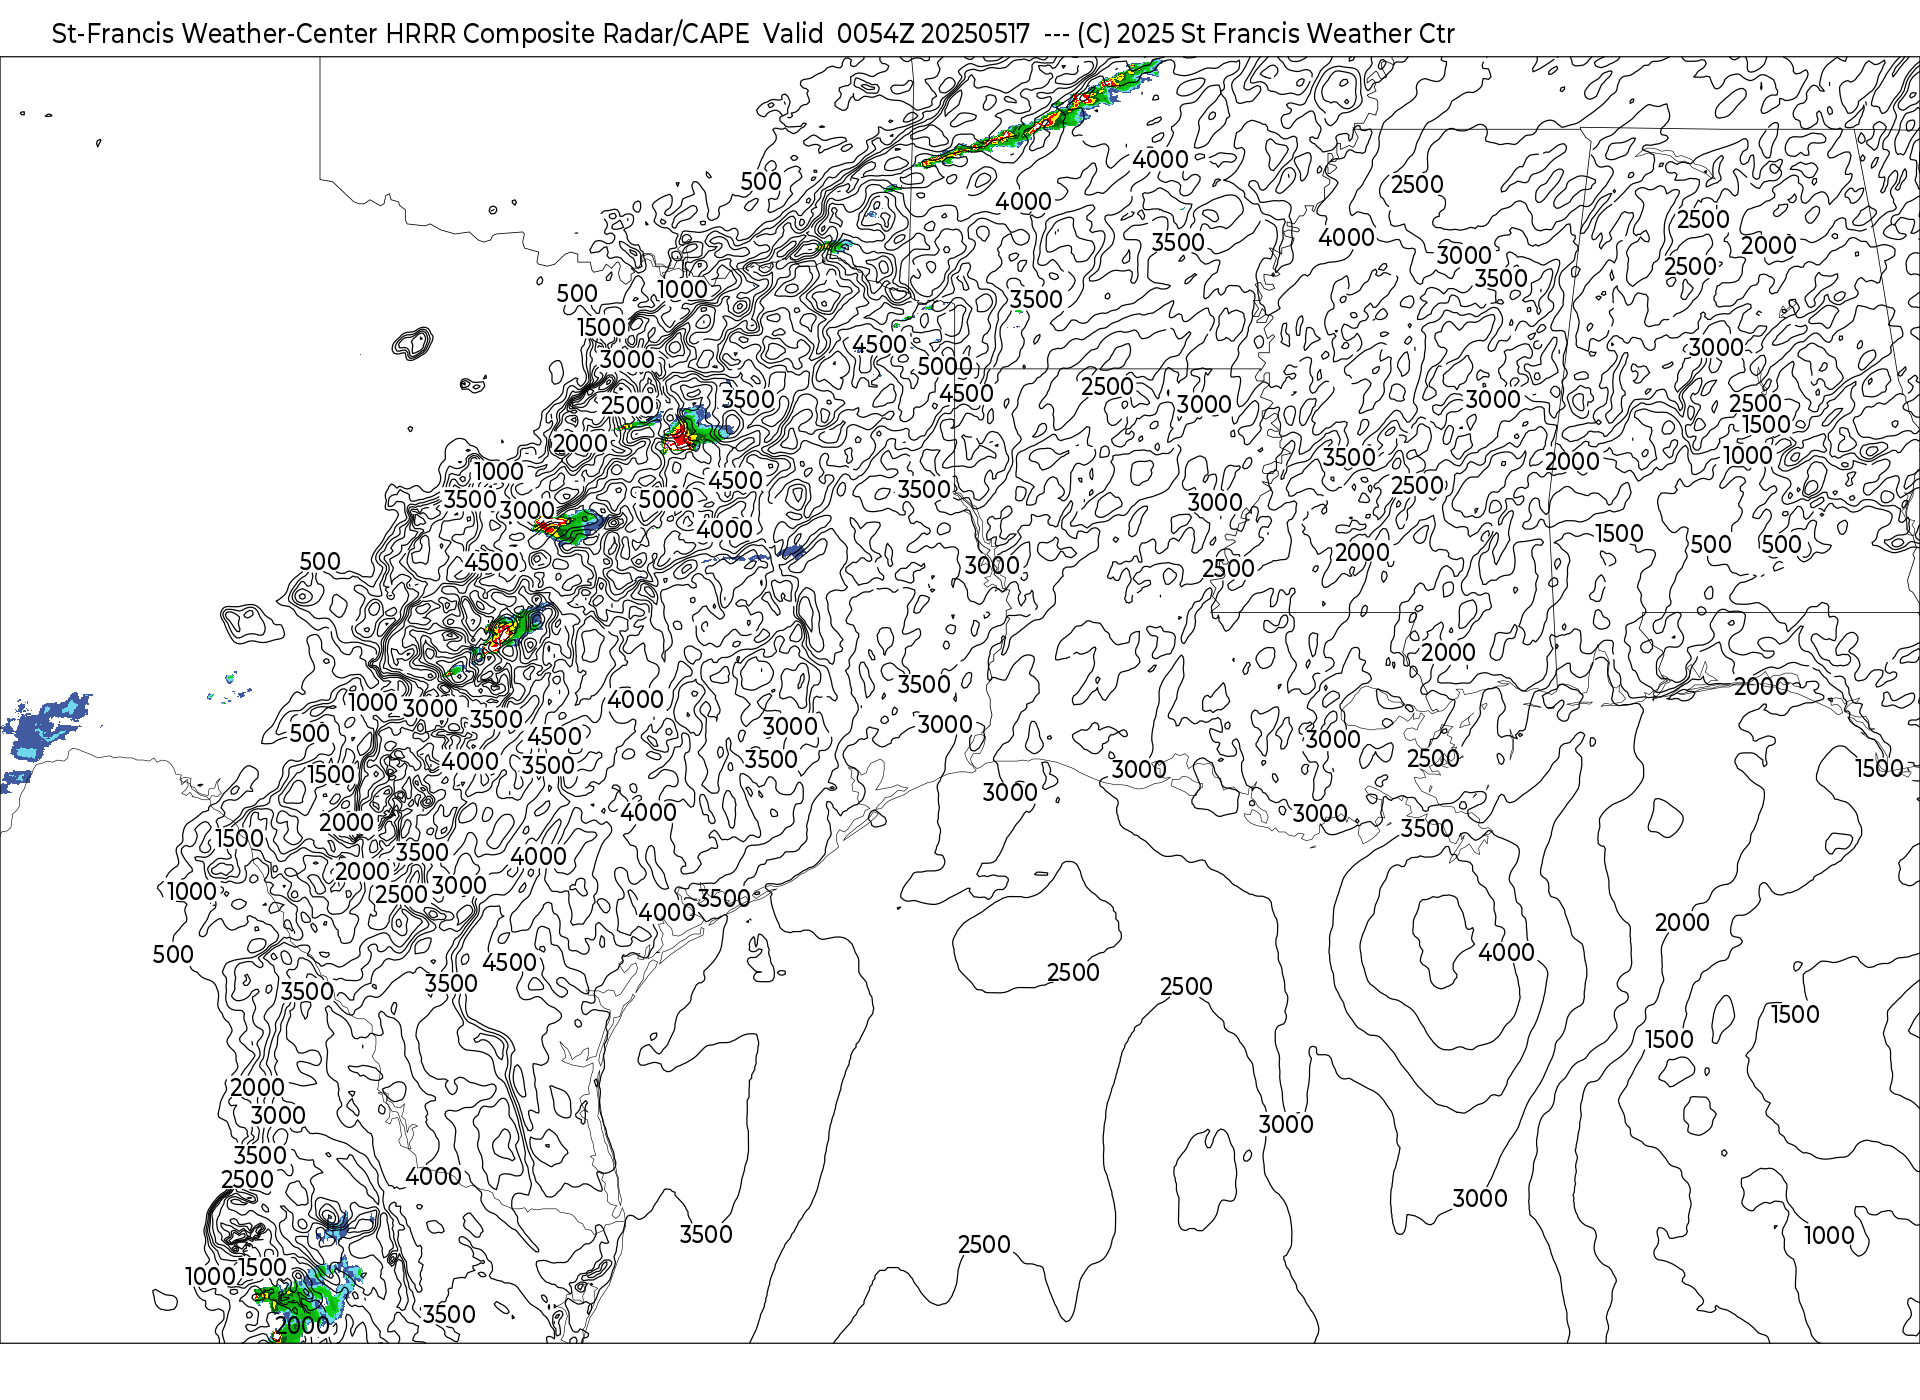This screenshot has height=1400, width=1920.
Task: Select the "Valid 0054Z 20250517" timestamp text
Action: coord(896,34)
